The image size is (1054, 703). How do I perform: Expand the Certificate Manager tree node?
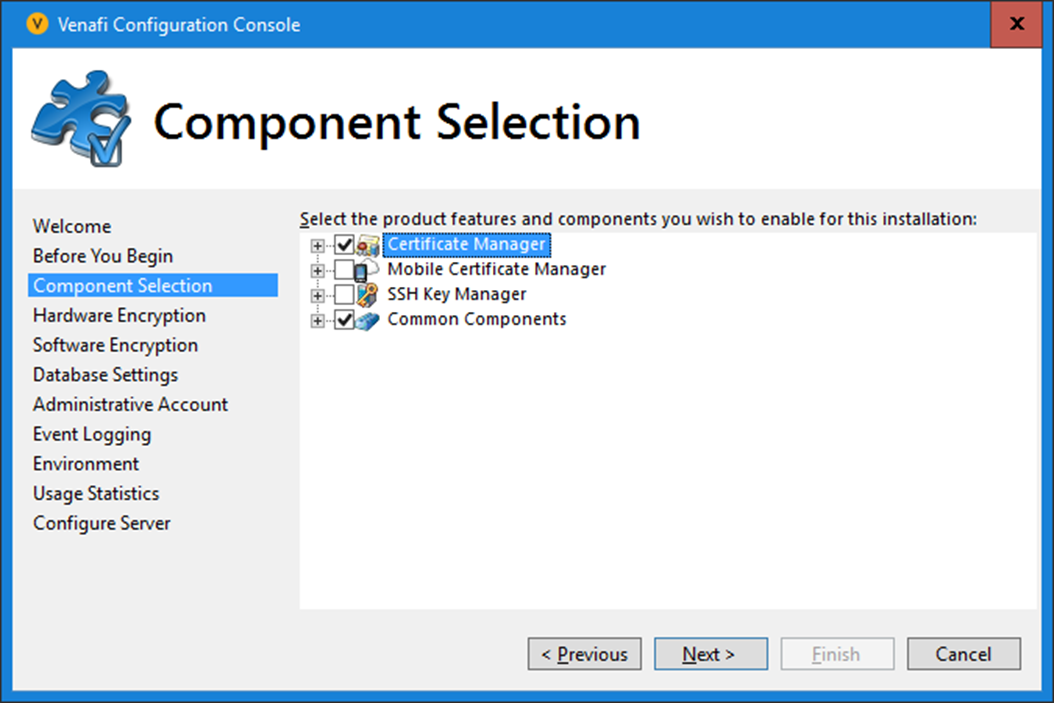(x=318, y=245)
